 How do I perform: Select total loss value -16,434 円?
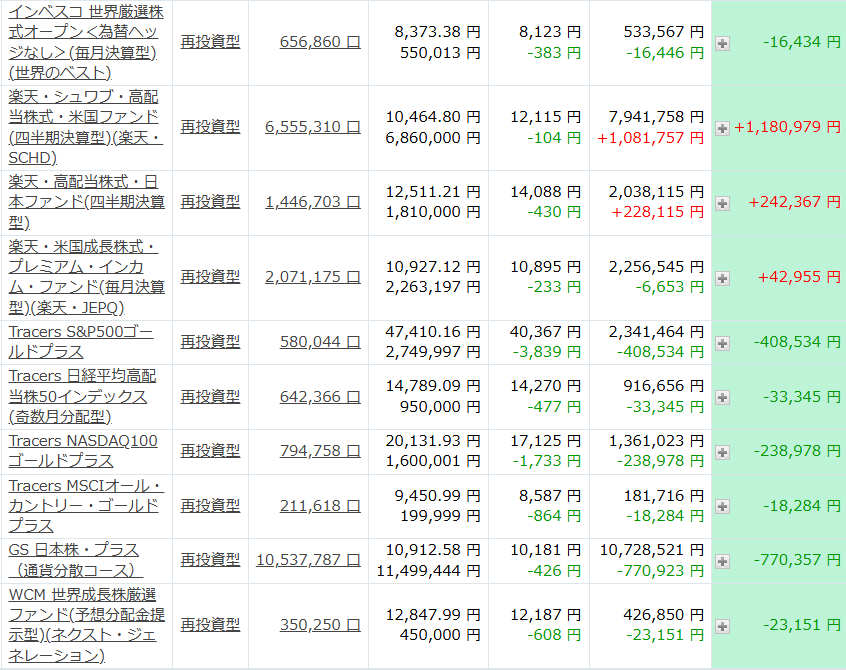(802, 42)
